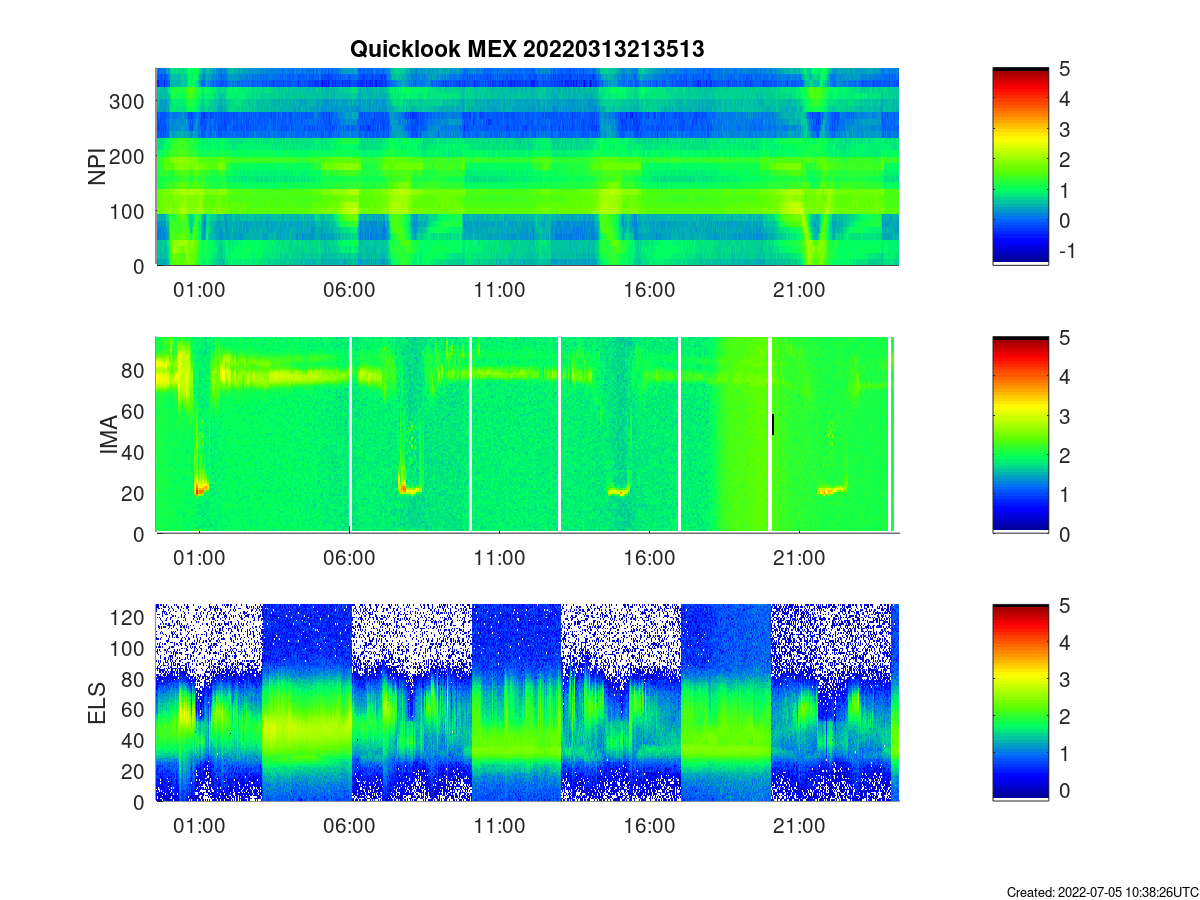Click the 4 label on ELS color bar

click(1066, 643)
